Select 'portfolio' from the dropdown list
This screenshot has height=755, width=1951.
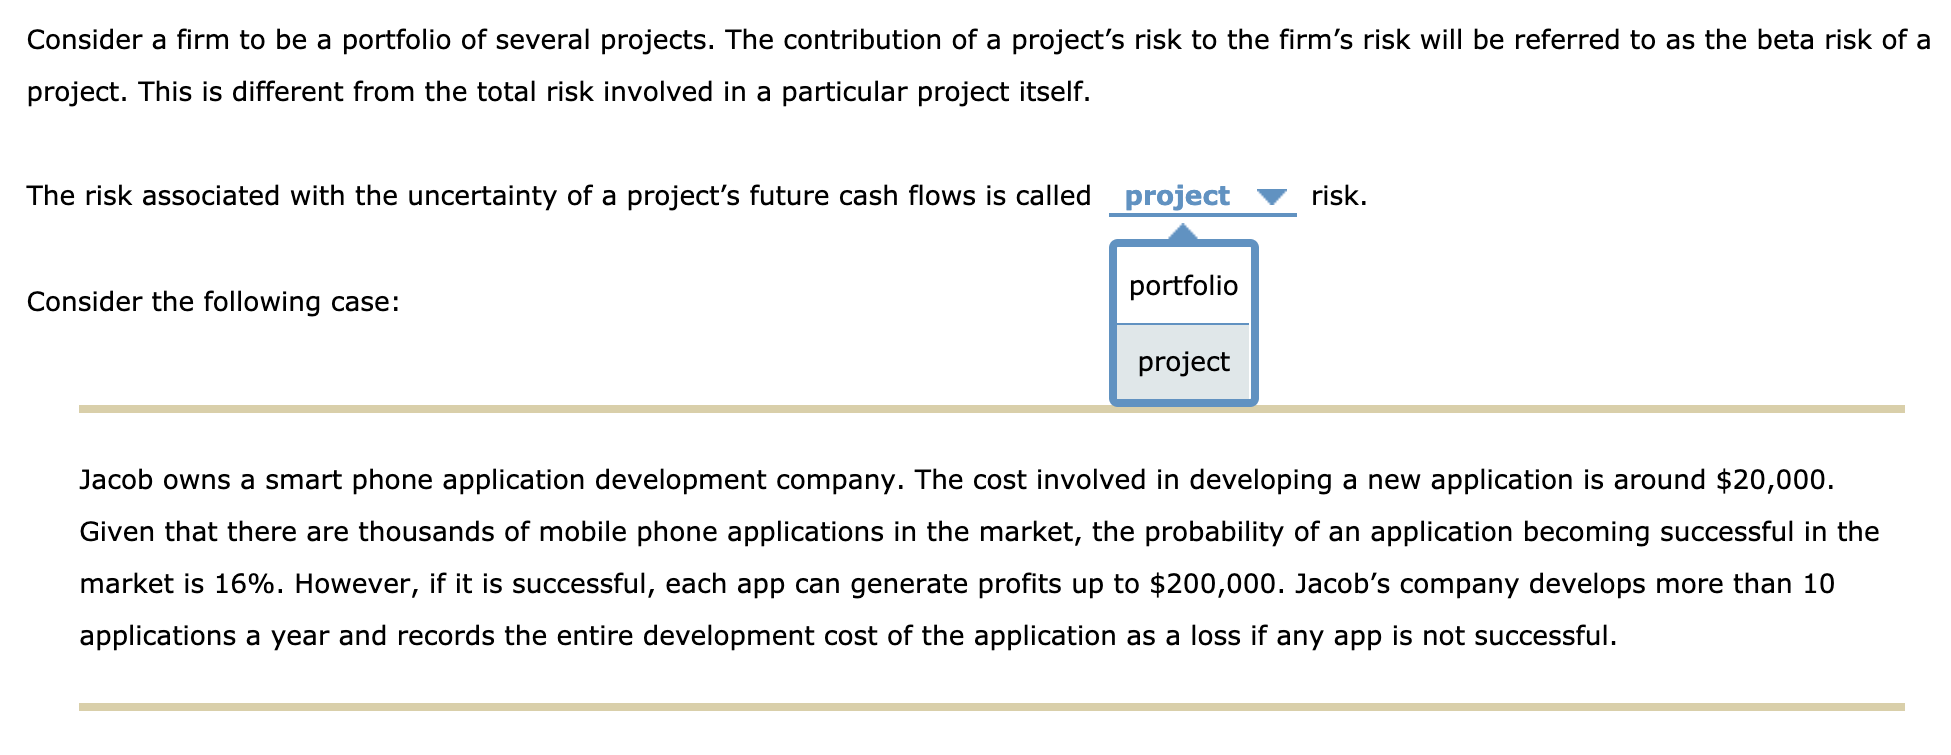1183,286
